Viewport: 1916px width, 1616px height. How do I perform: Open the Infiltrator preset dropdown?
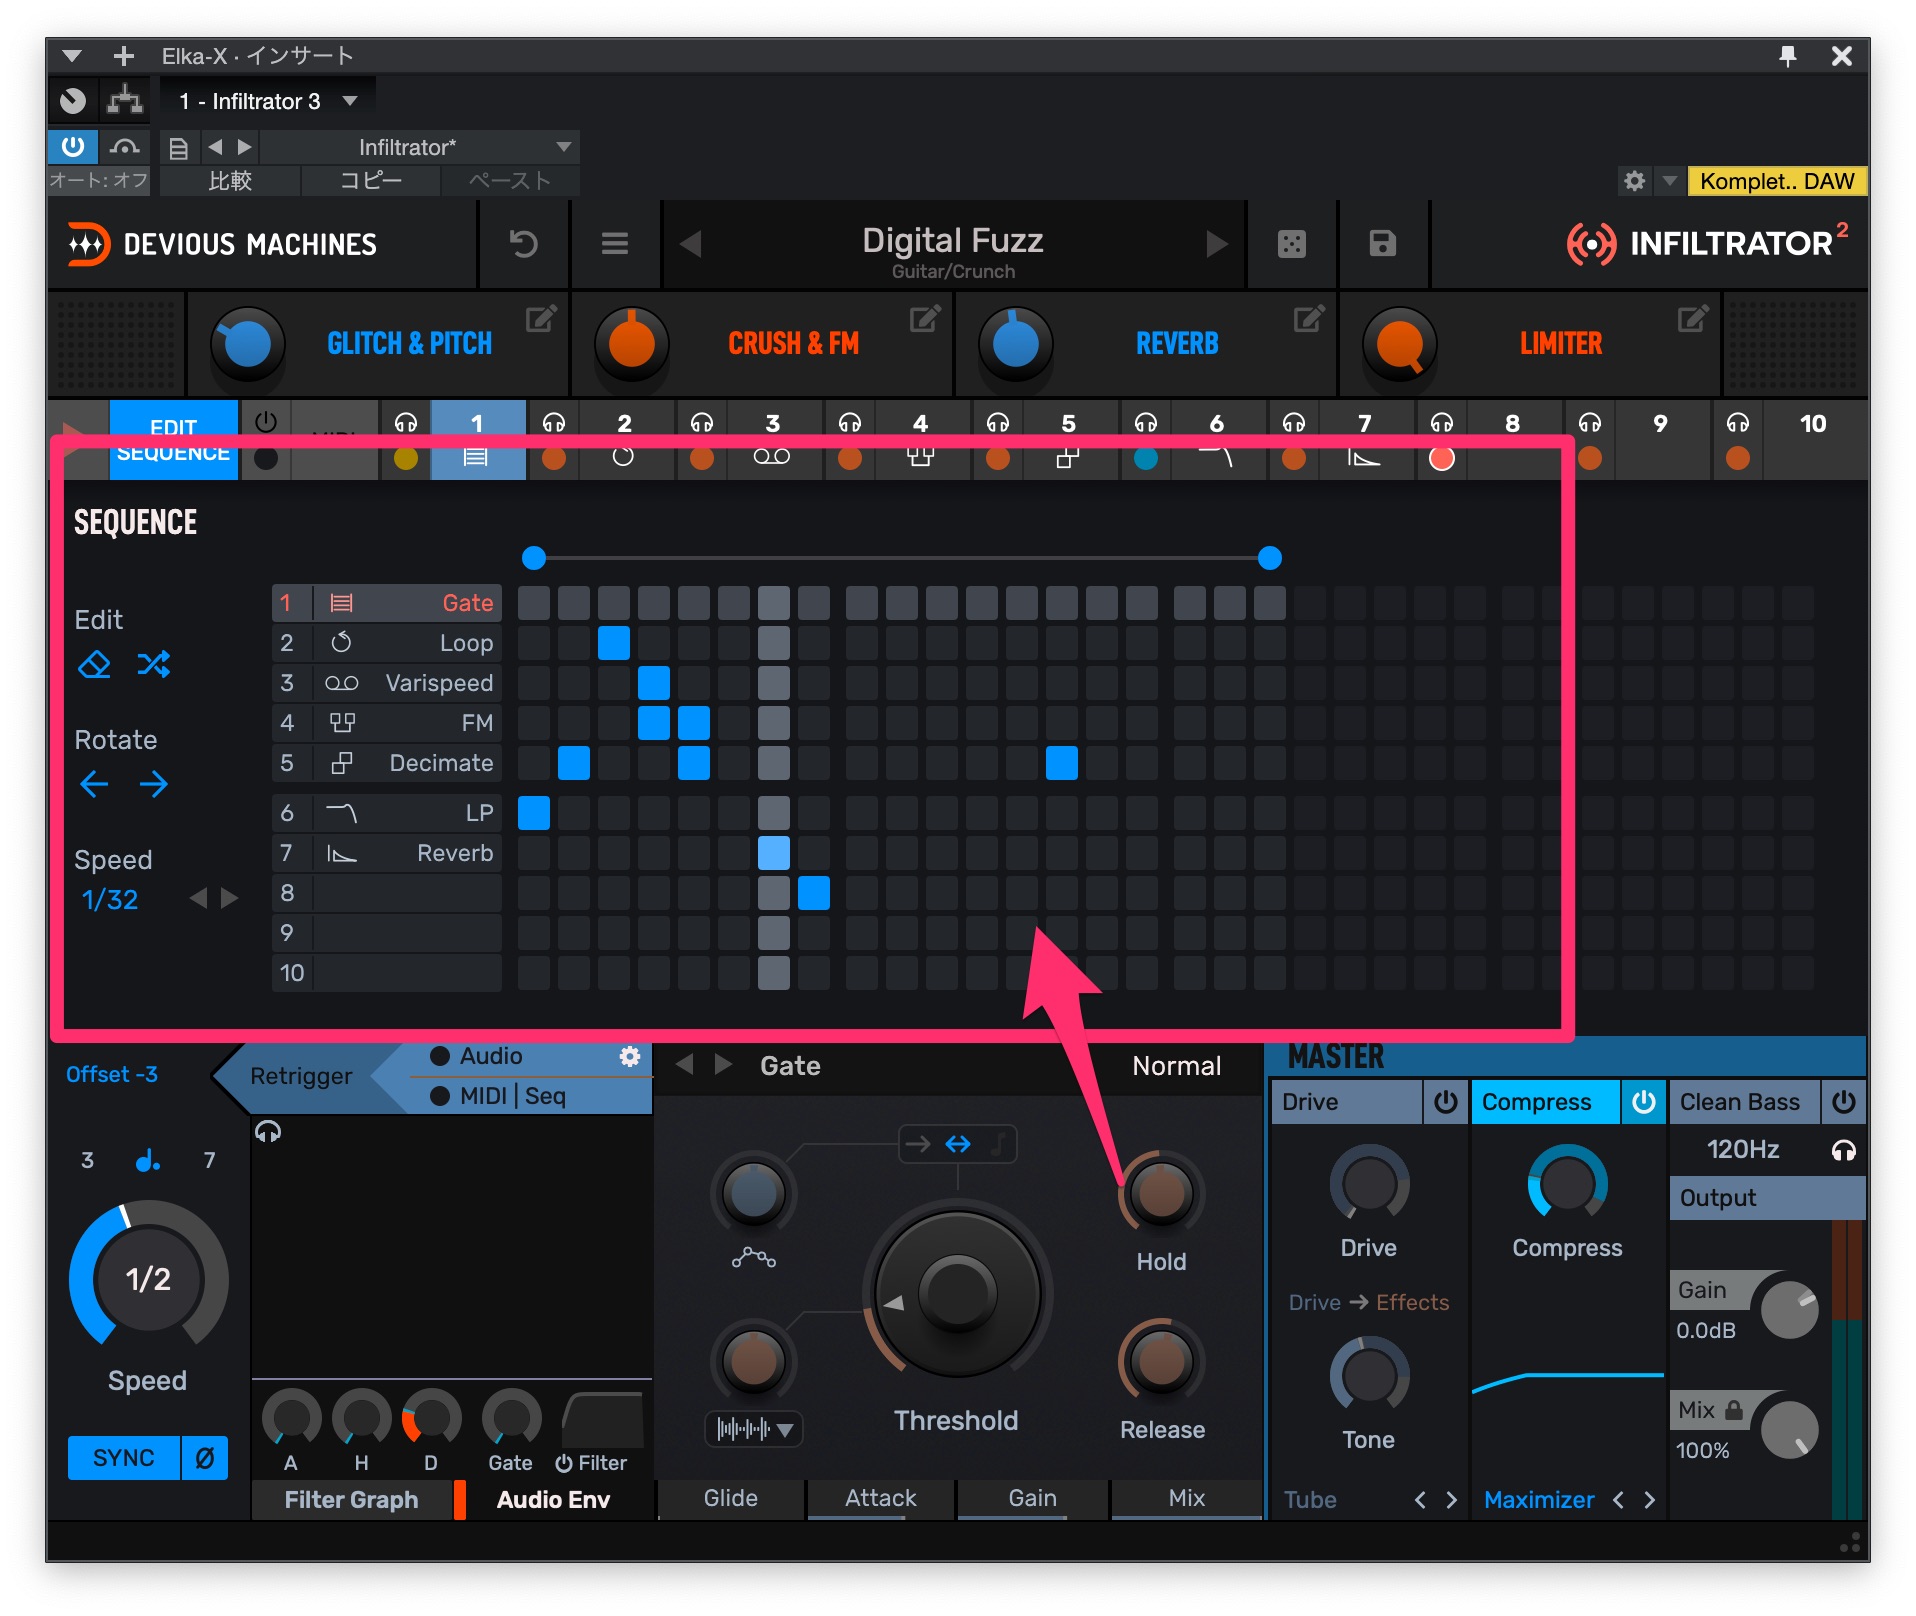coord(563,147)
